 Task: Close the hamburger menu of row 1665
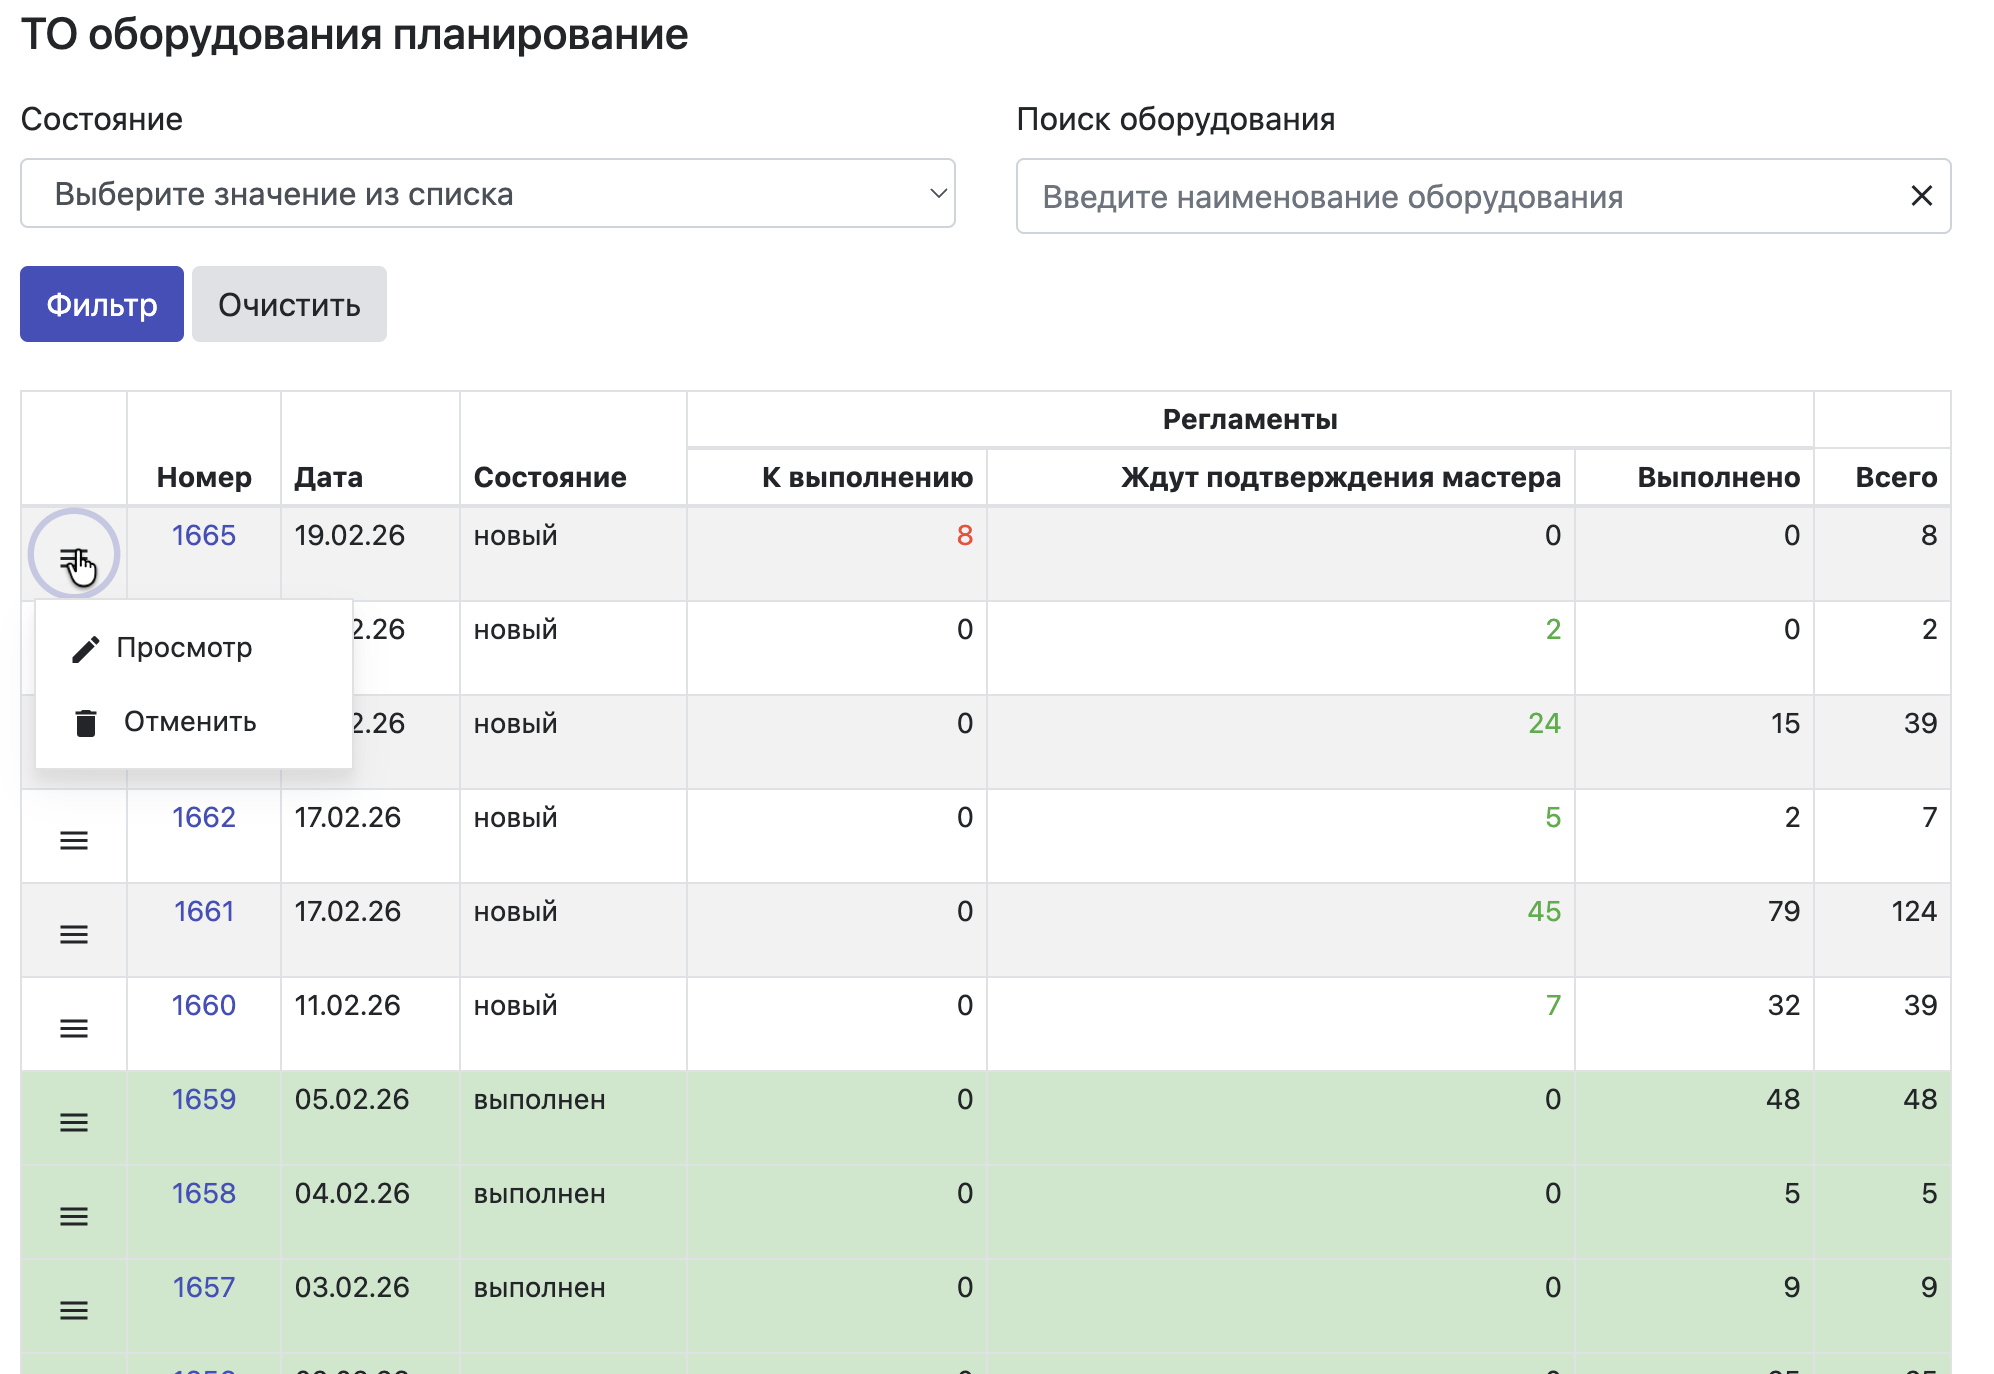(x=74, y=556)
